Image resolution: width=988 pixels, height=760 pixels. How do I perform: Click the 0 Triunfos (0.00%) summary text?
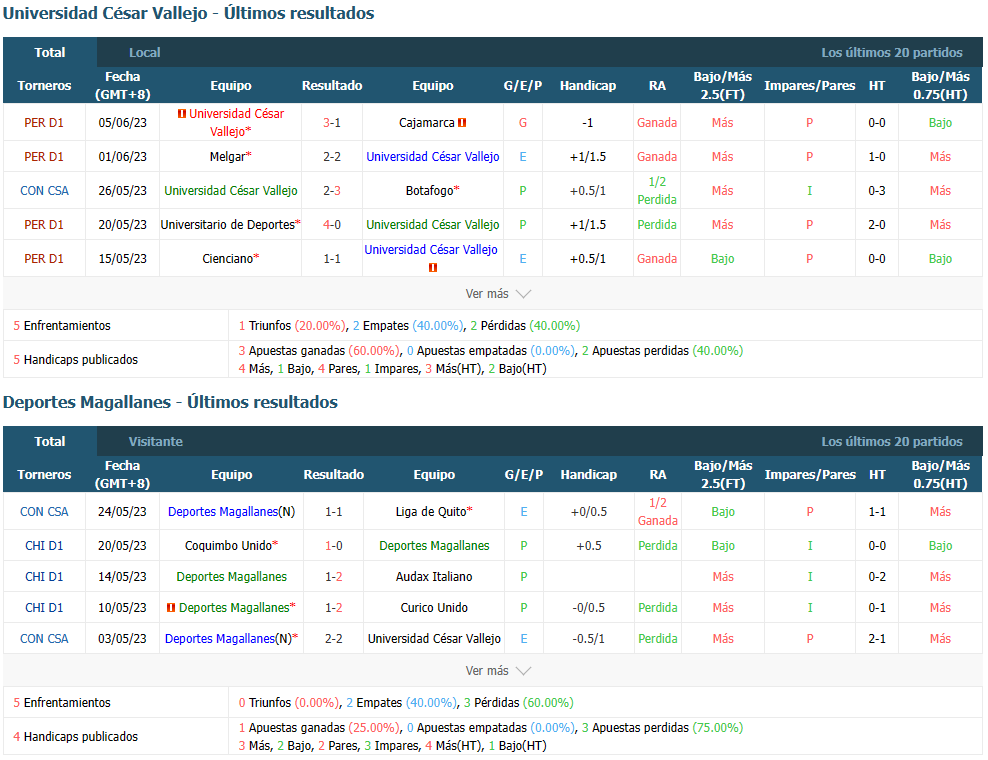tap(289, 703)
